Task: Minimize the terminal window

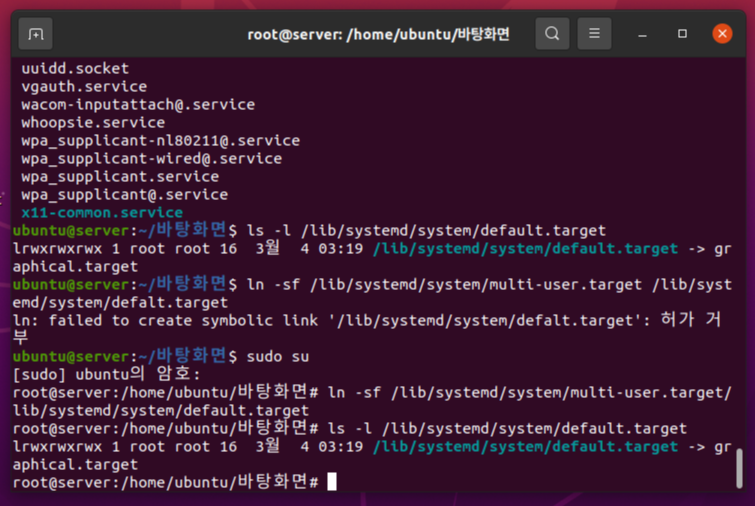Action: coord(642,34)
